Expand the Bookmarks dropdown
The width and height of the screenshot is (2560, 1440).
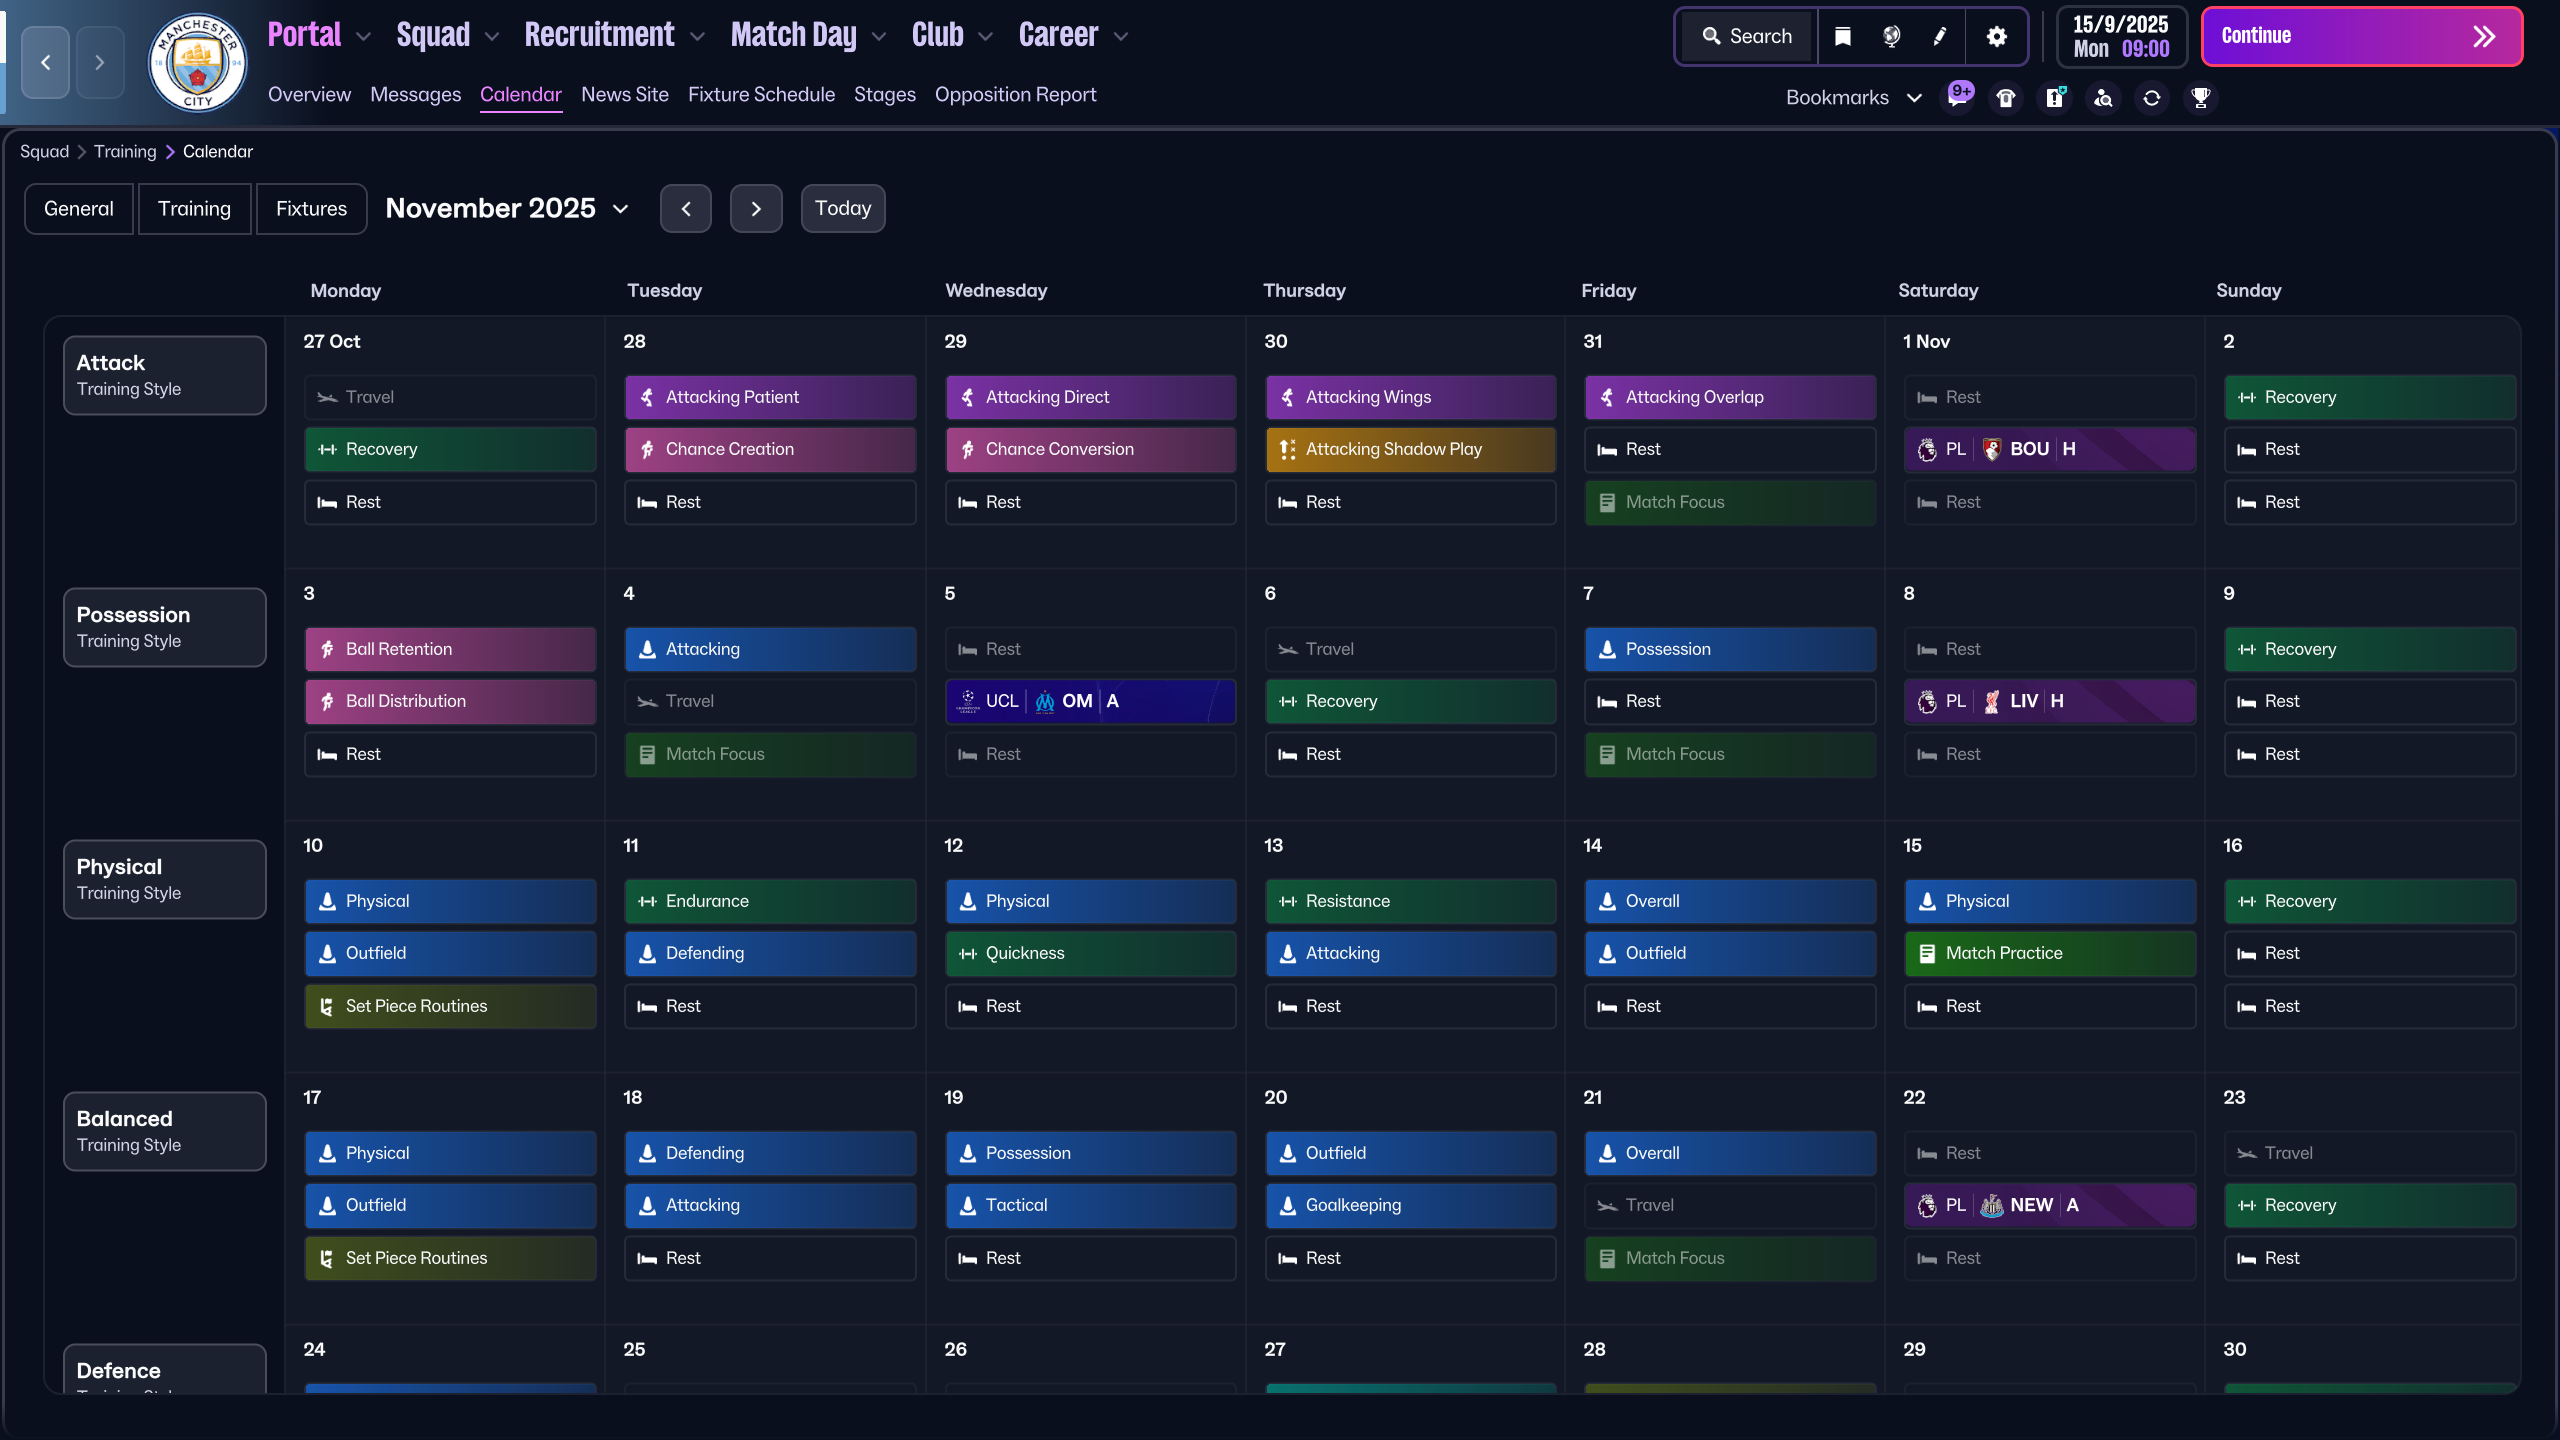[1915, 97]
